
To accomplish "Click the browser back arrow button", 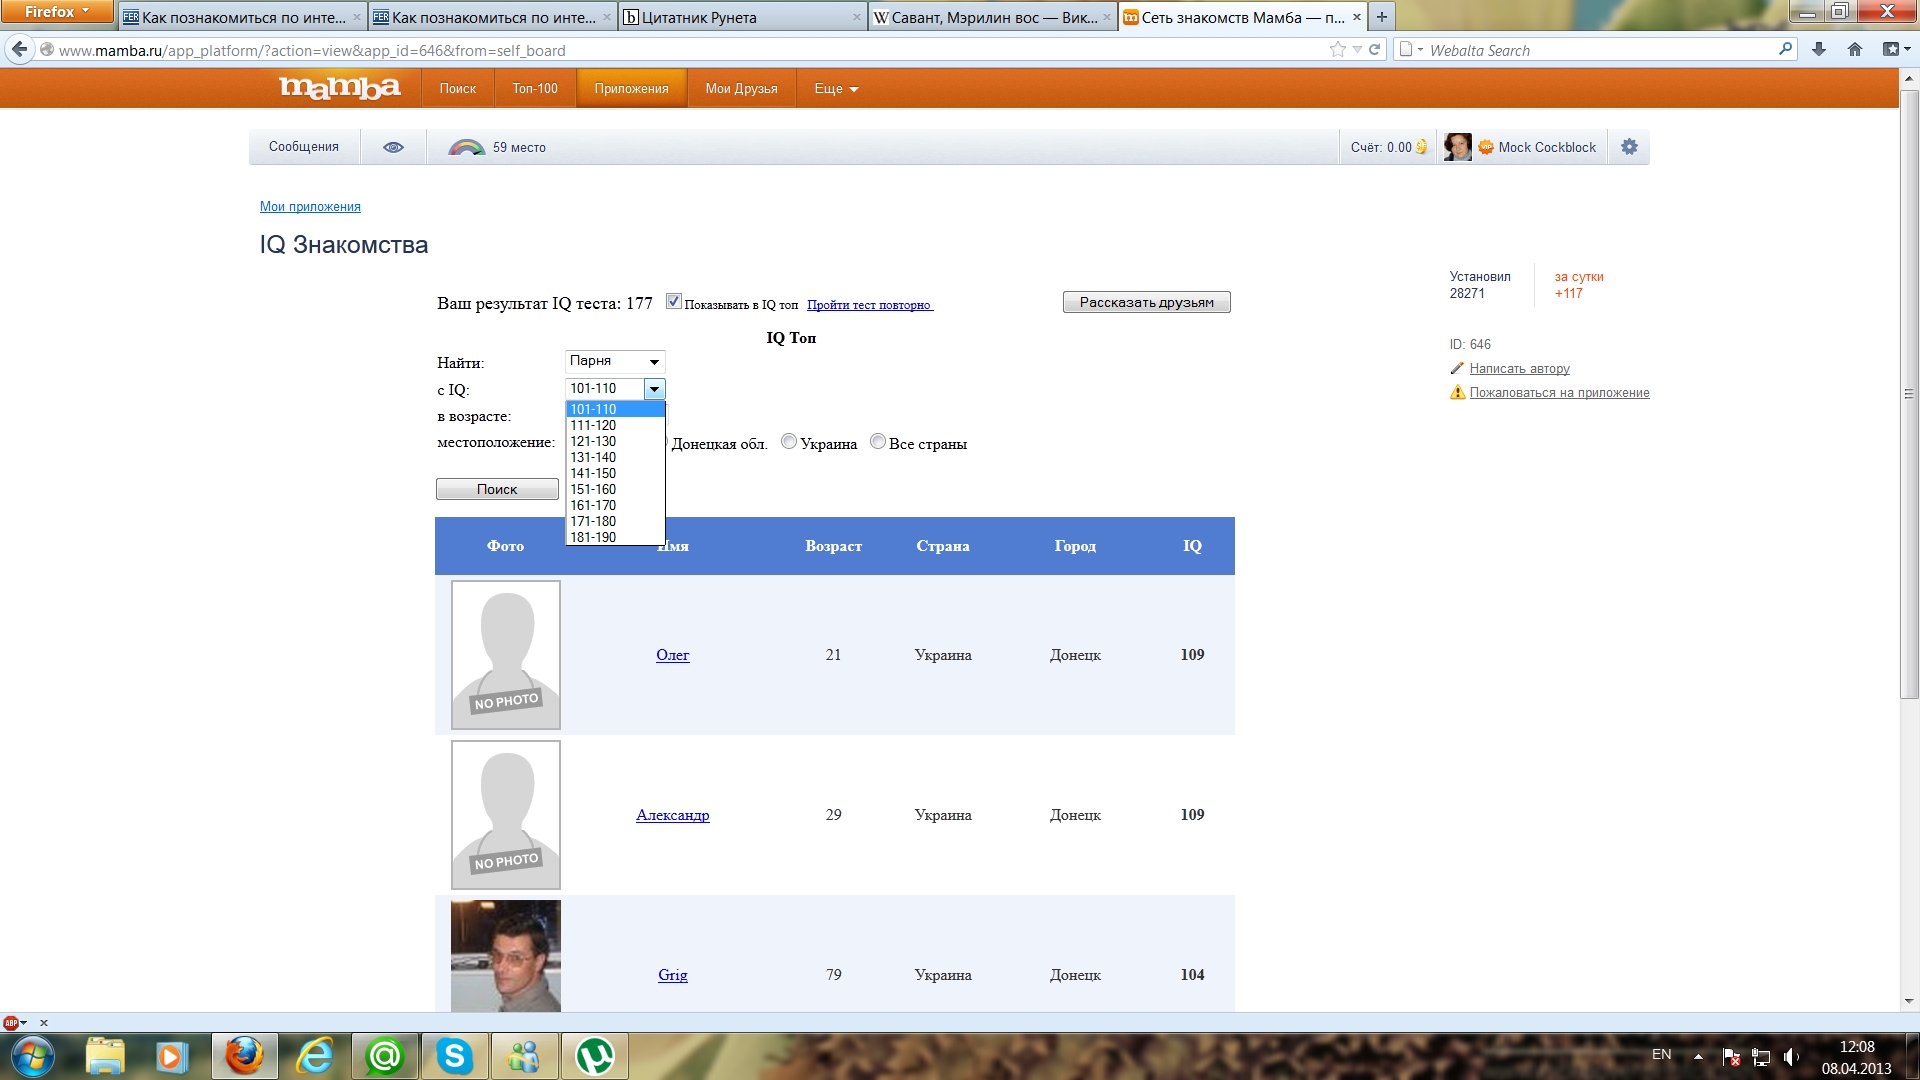I will (x=19, y=50).
